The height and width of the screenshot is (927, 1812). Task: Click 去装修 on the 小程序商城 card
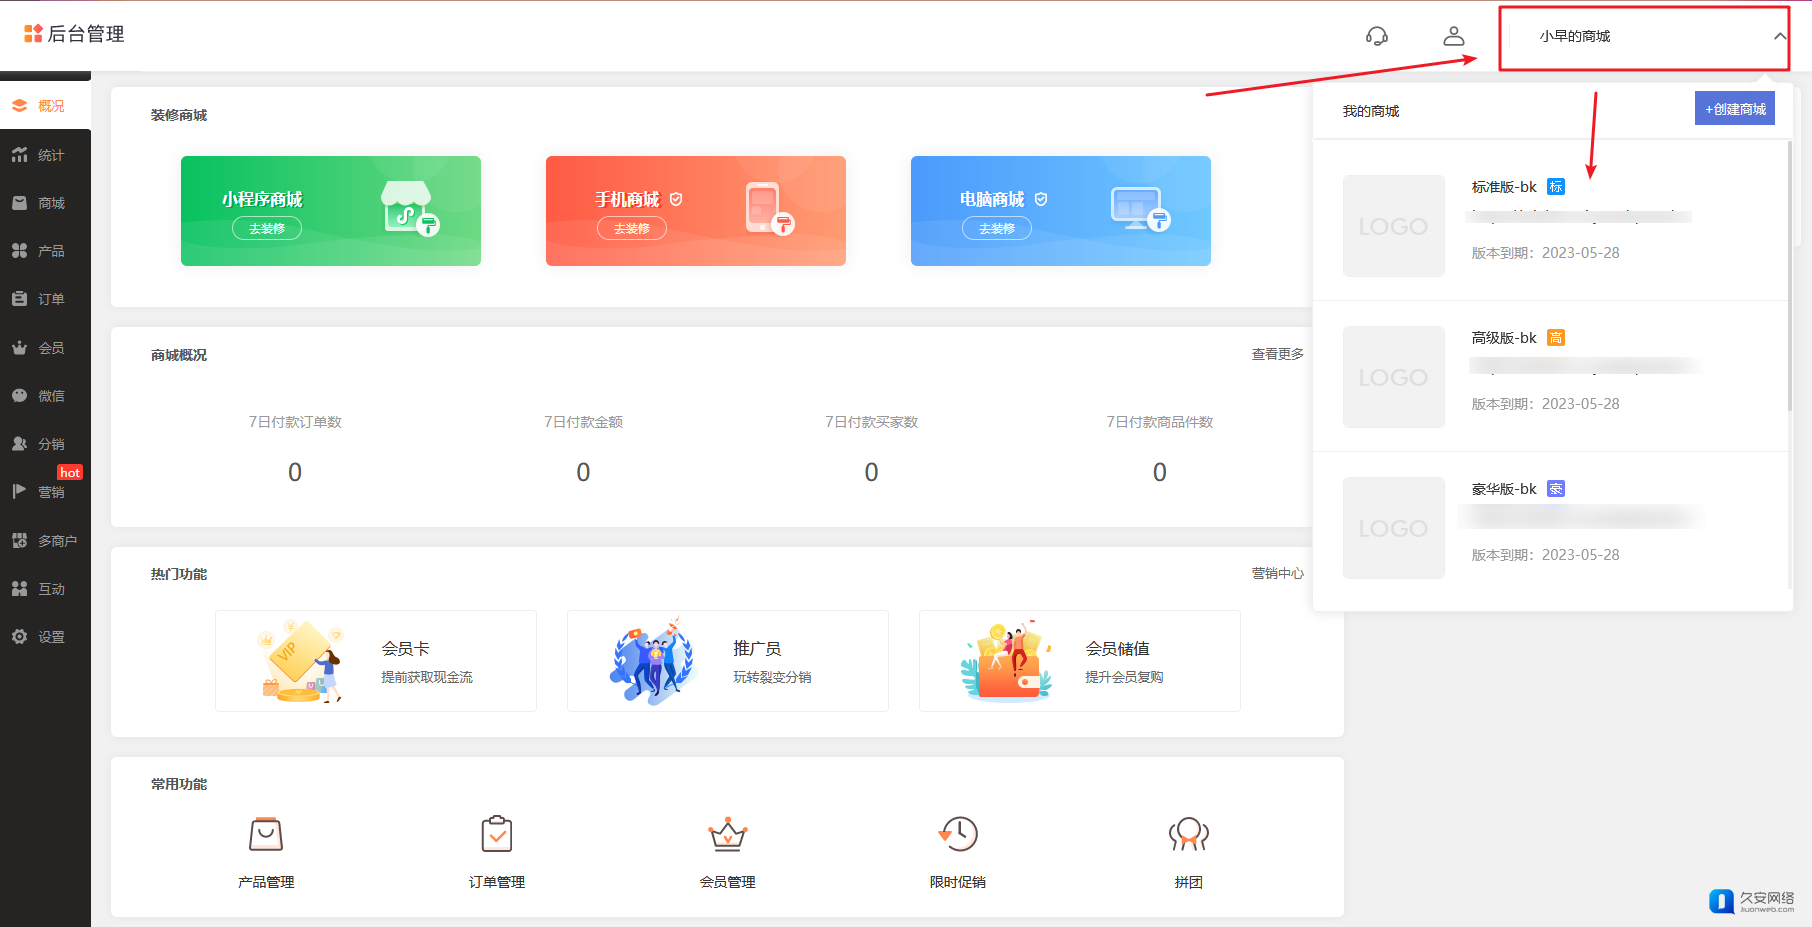pos(267,229)
